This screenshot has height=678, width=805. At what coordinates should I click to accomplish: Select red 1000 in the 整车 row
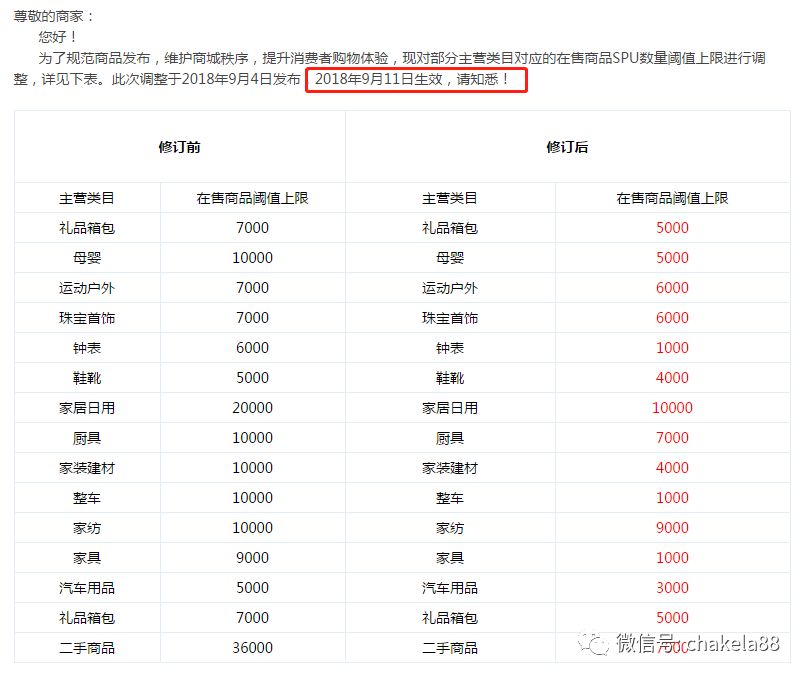coord(672,498)
